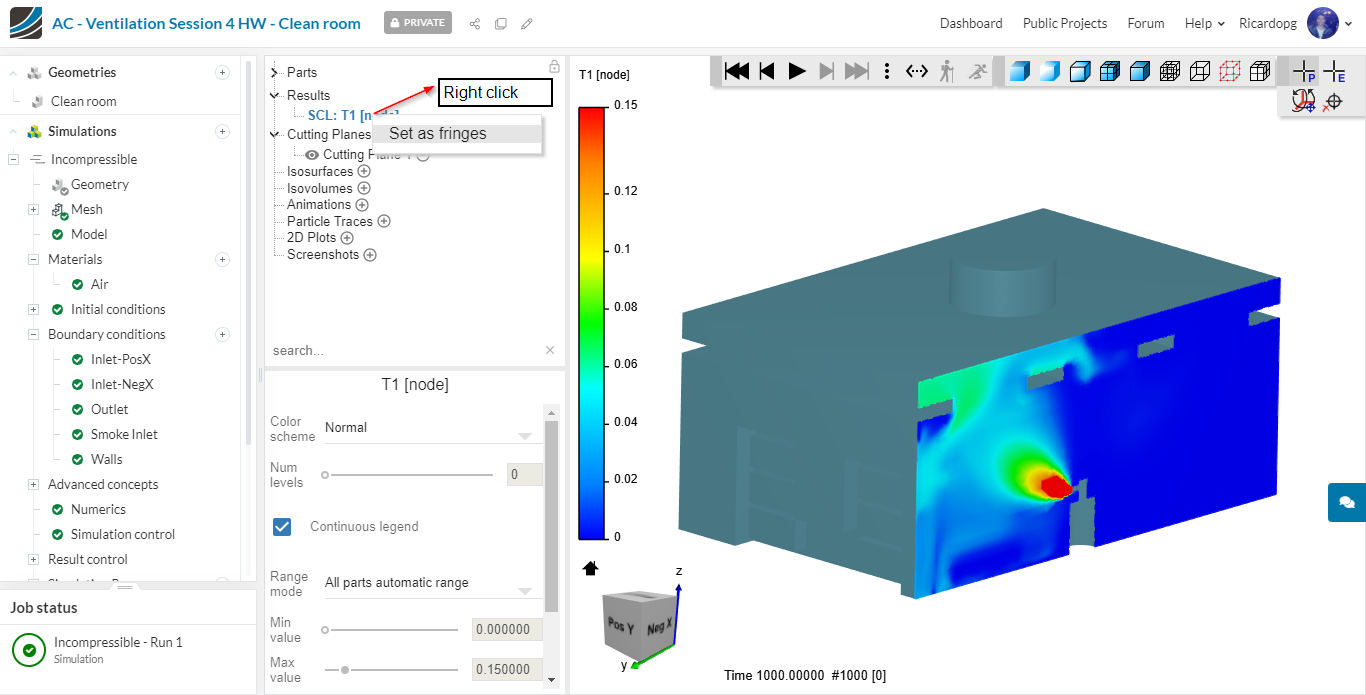This screenshot has width=1366, height=695.
Task: Open the chat support bubble
Action: pyautogui.click(x=1346, y=502)
